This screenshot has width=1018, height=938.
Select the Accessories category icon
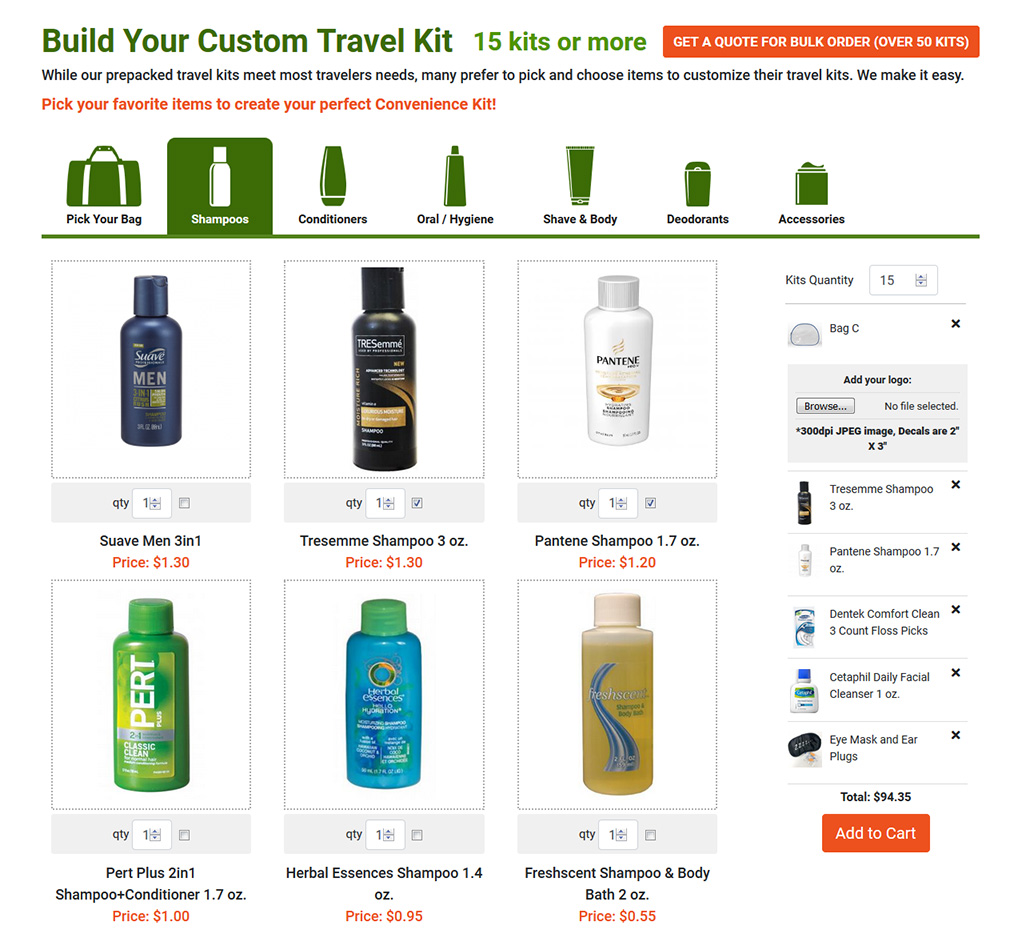pos(812,183)
